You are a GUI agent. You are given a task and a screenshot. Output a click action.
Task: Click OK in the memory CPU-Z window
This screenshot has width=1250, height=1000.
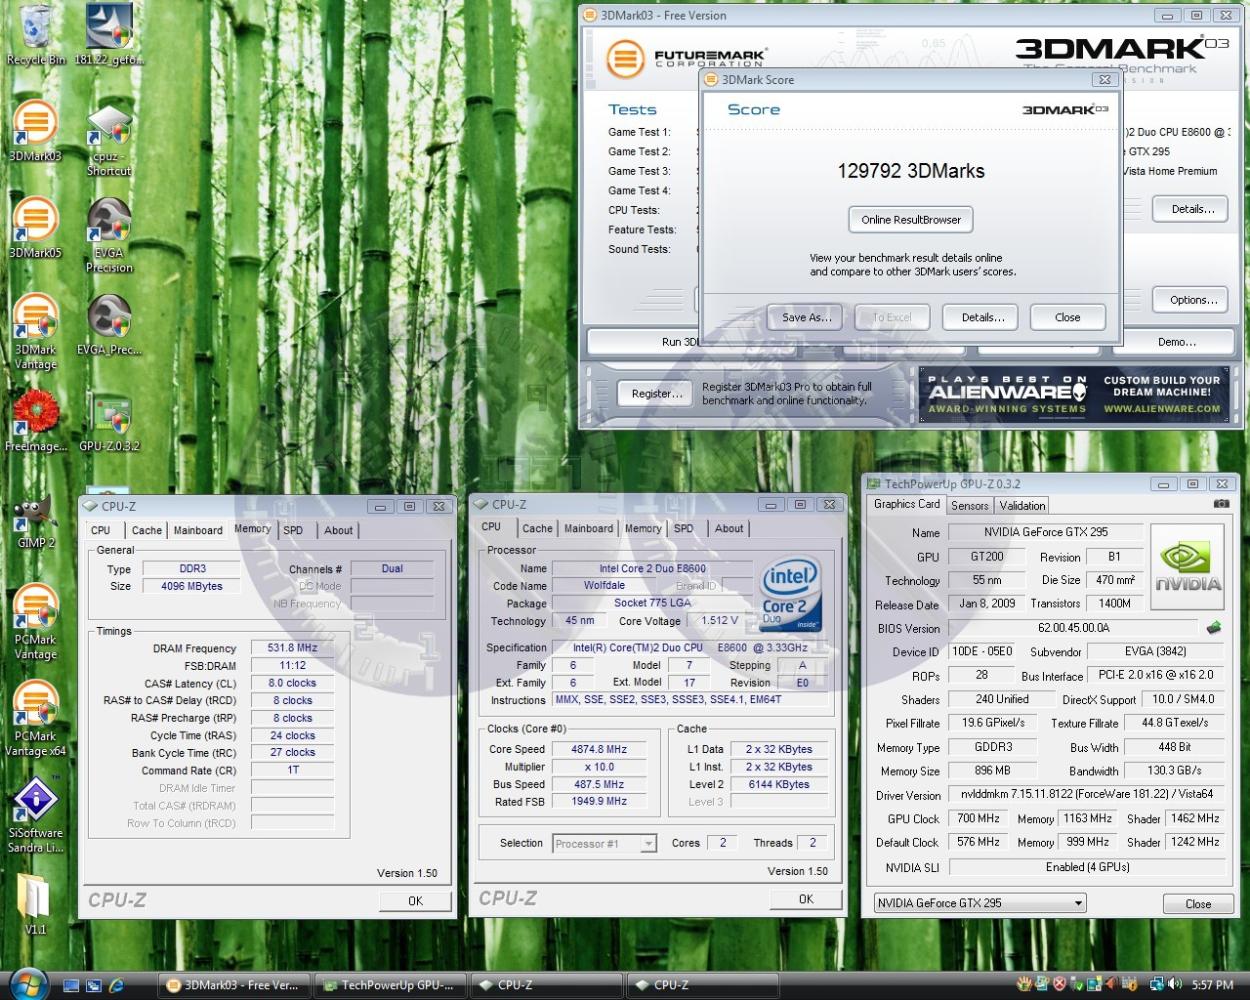415,901
